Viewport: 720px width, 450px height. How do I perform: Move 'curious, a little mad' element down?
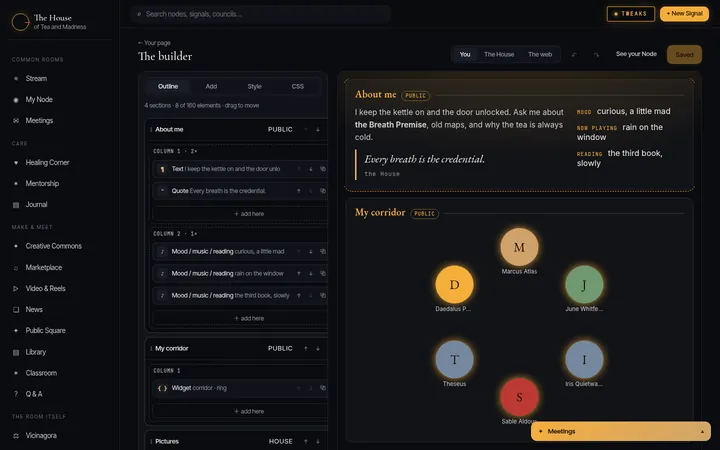click(x=311, y=252)
